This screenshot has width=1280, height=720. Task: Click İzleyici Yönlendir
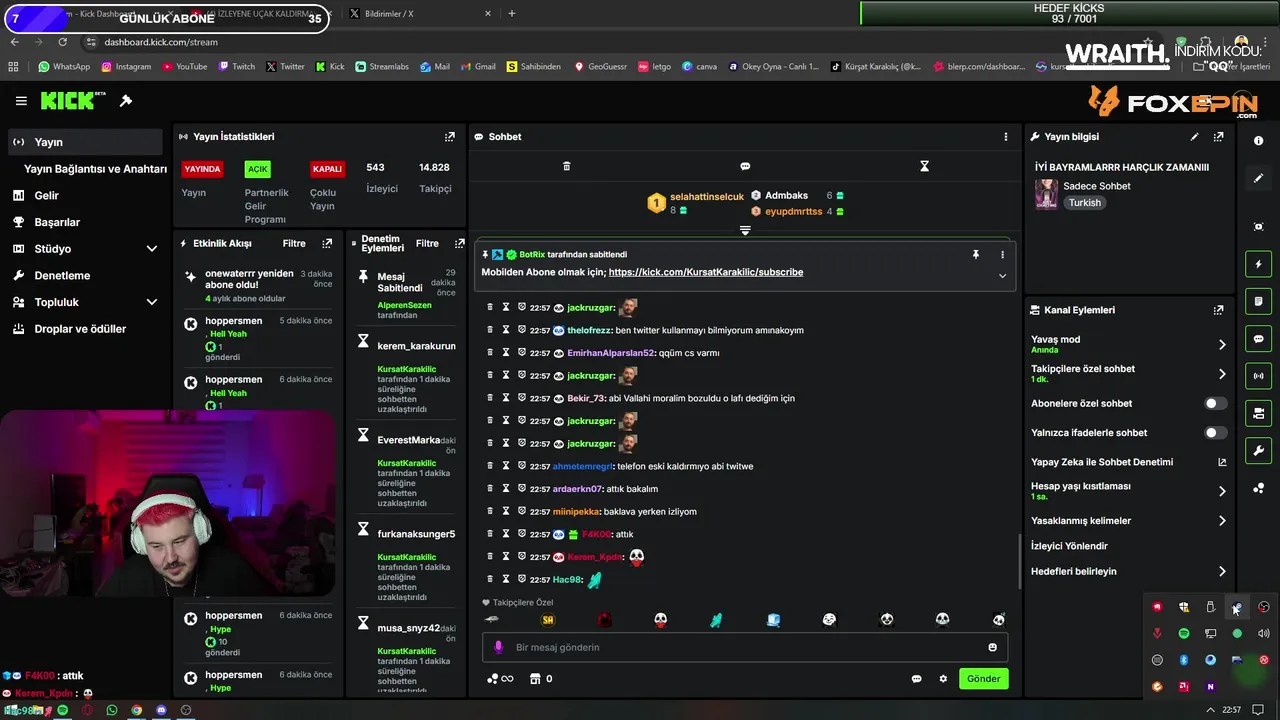point(1069,546)
